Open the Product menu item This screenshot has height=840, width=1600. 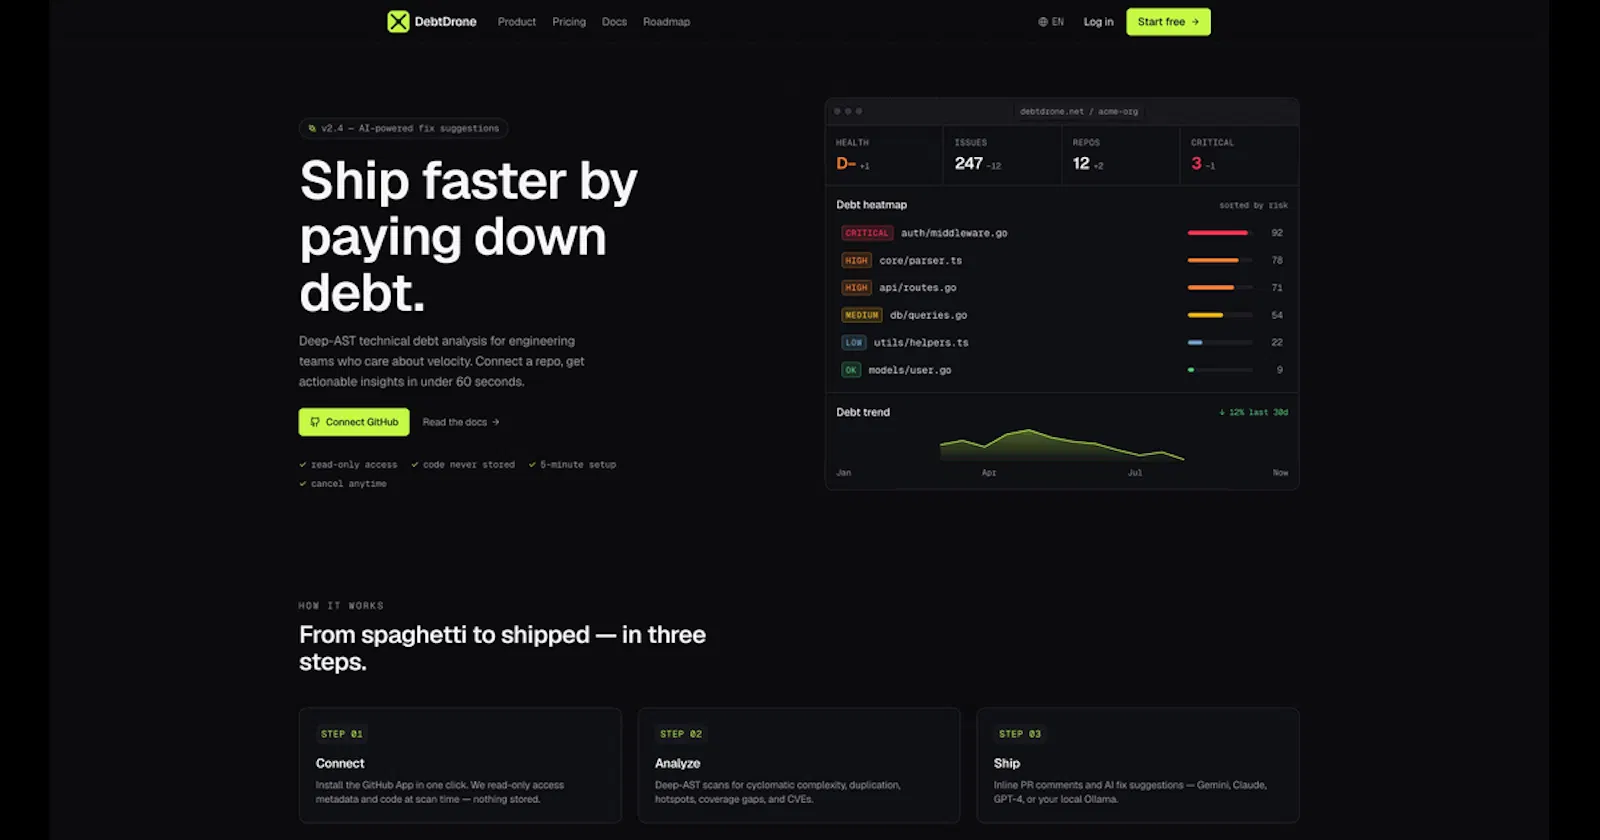pyautogui.click(x=517, y=22)
